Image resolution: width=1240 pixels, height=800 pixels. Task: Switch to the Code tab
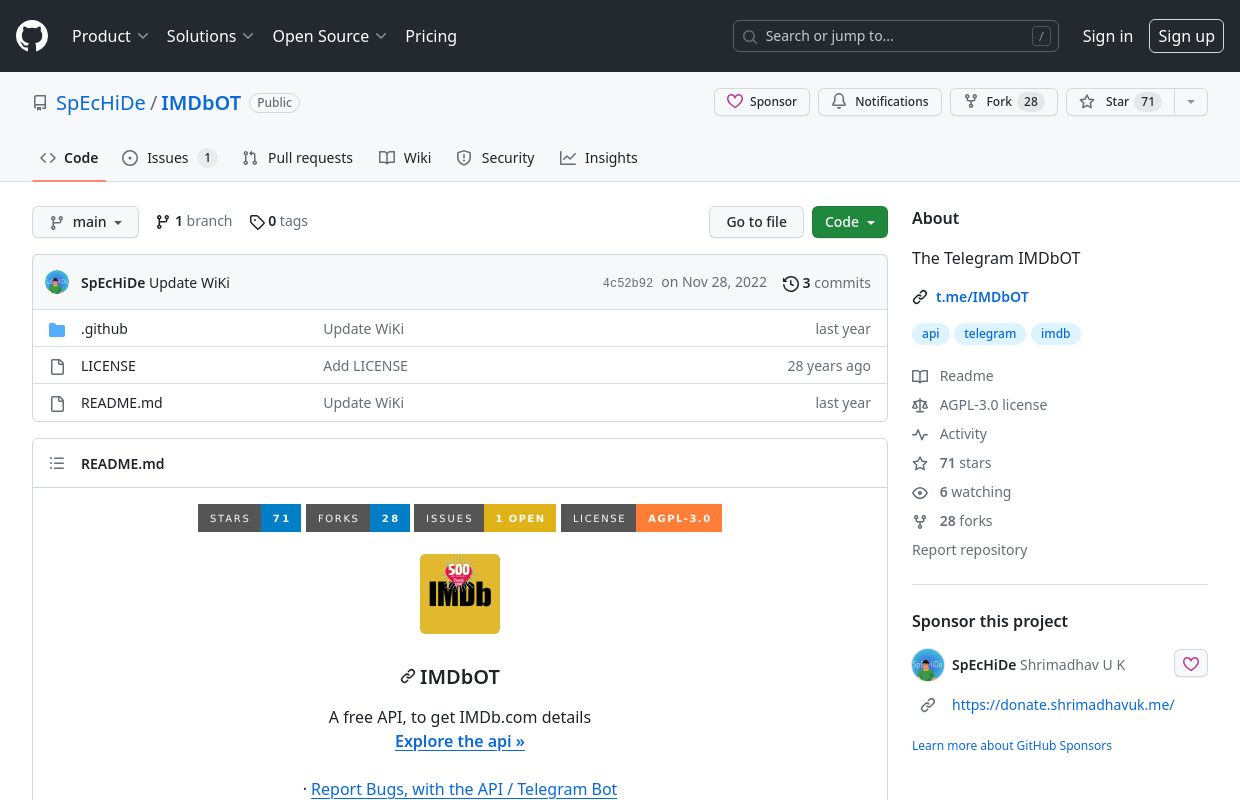pos(69,158)
